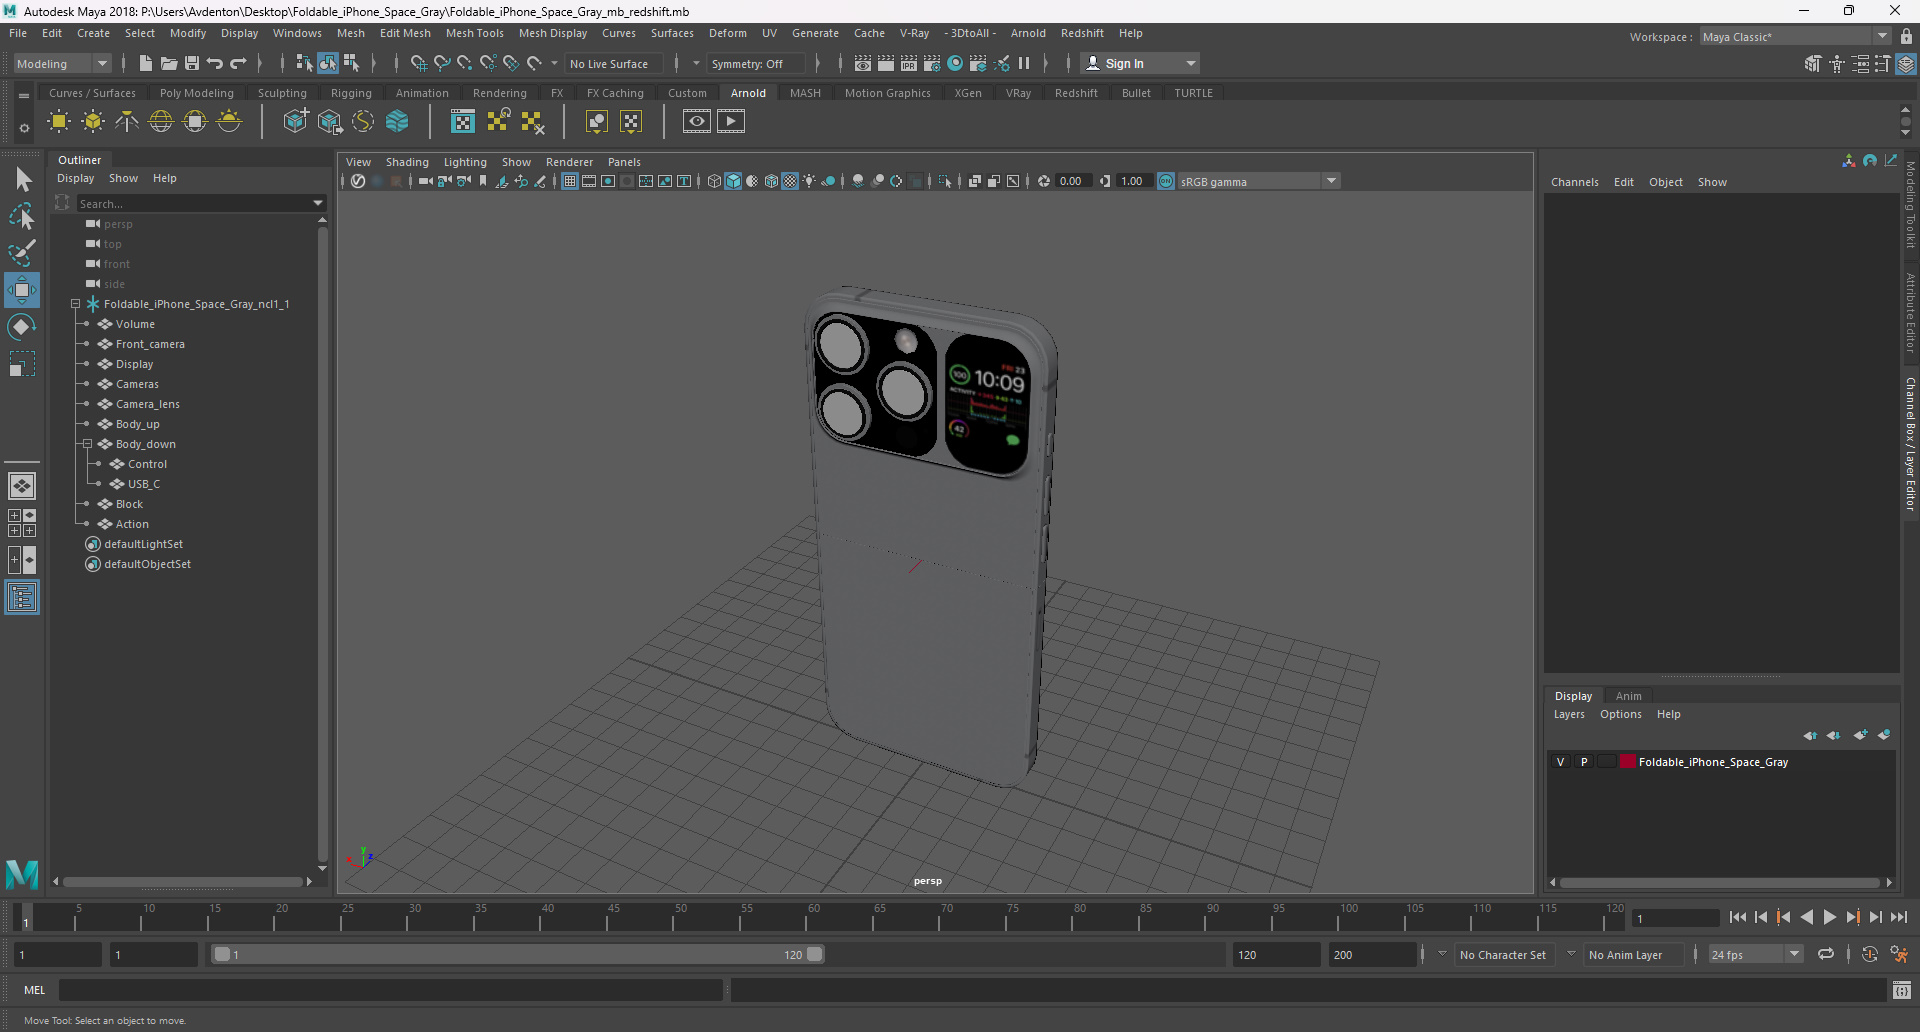
Task: Open viewport Shading menu
Action: click(407, 162)
